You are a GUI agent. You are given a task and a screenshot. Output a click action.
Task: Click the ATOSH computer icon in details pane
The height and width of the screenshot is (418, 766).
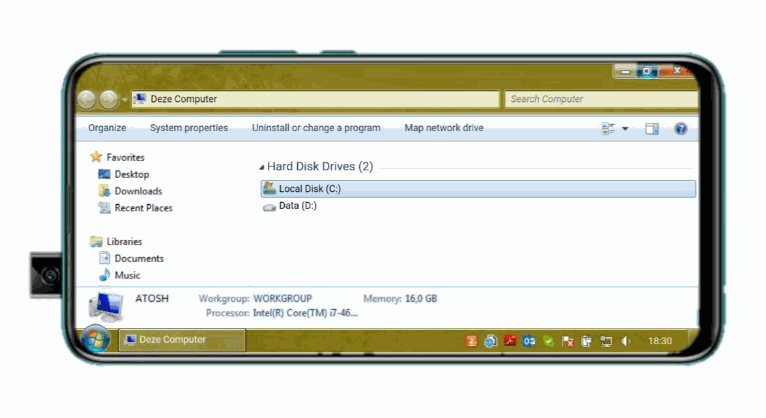coord(106,307)
